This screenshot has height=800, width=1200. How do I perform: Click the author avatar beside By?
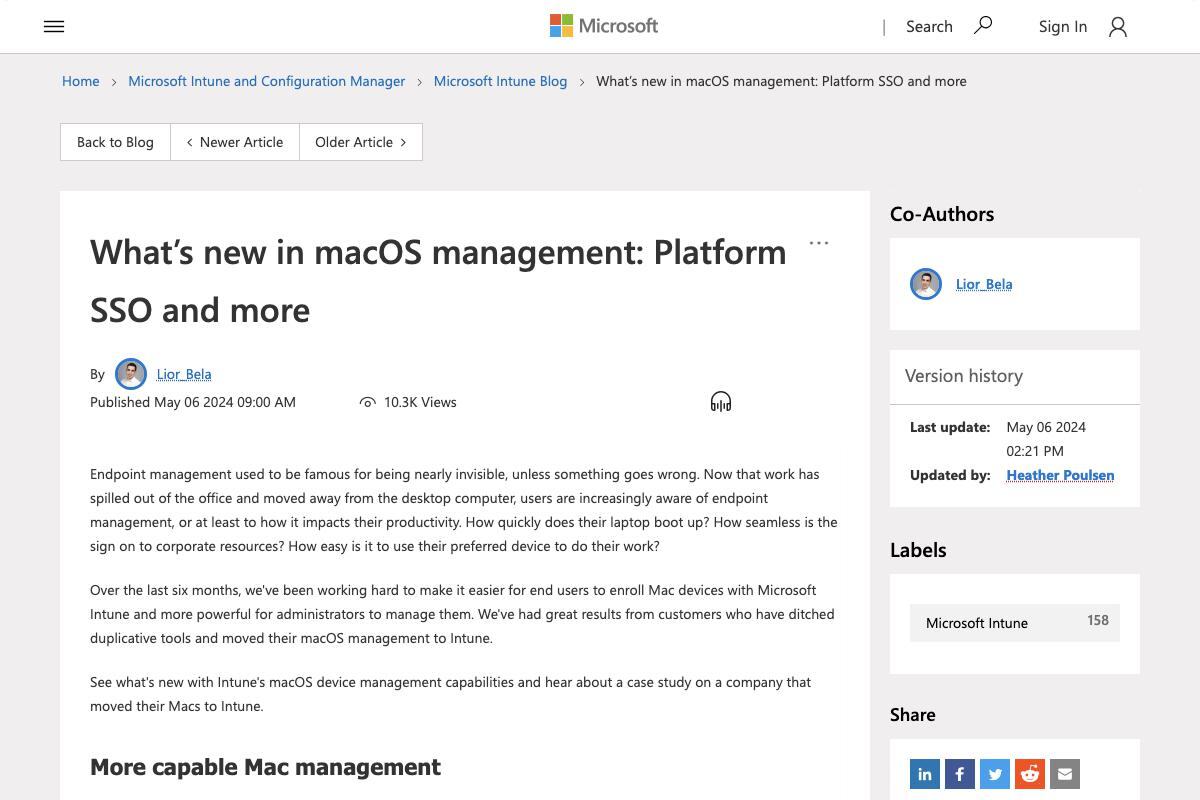[131, 374]
